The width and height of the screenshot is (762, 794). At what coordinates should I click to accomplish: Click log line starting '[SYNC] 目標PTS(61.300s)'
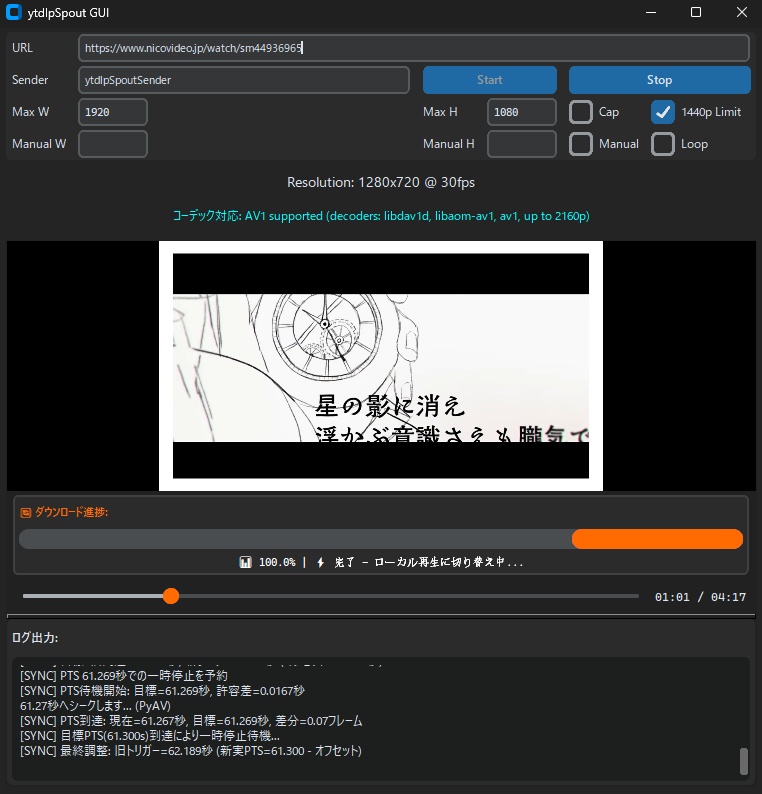pyautogui.click(x=150, y=736)
